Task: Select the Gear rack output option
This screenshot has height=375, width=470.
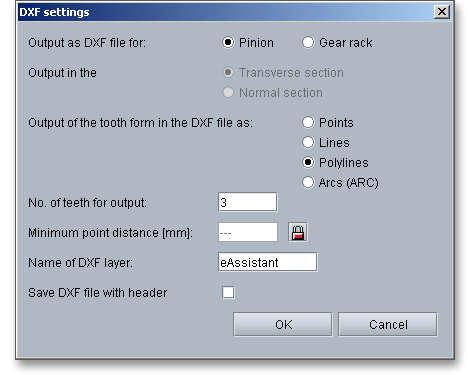Action: click(x=308, y=43)
